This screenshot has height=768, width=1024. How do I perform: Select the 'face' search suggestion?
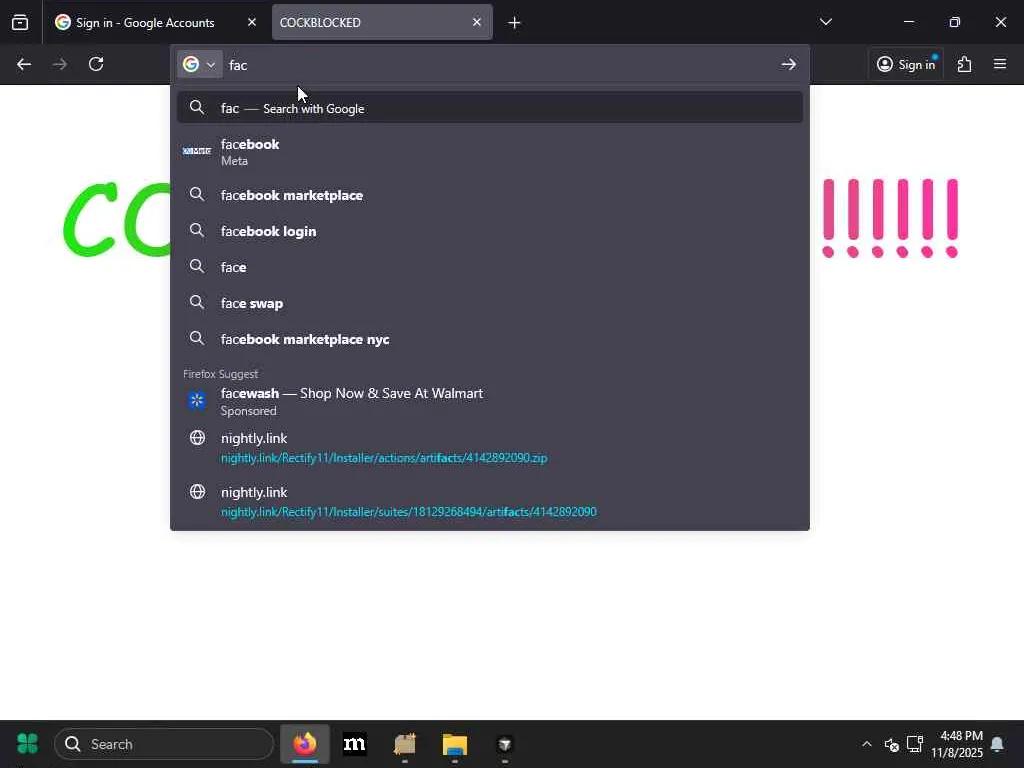click(490, 267)
